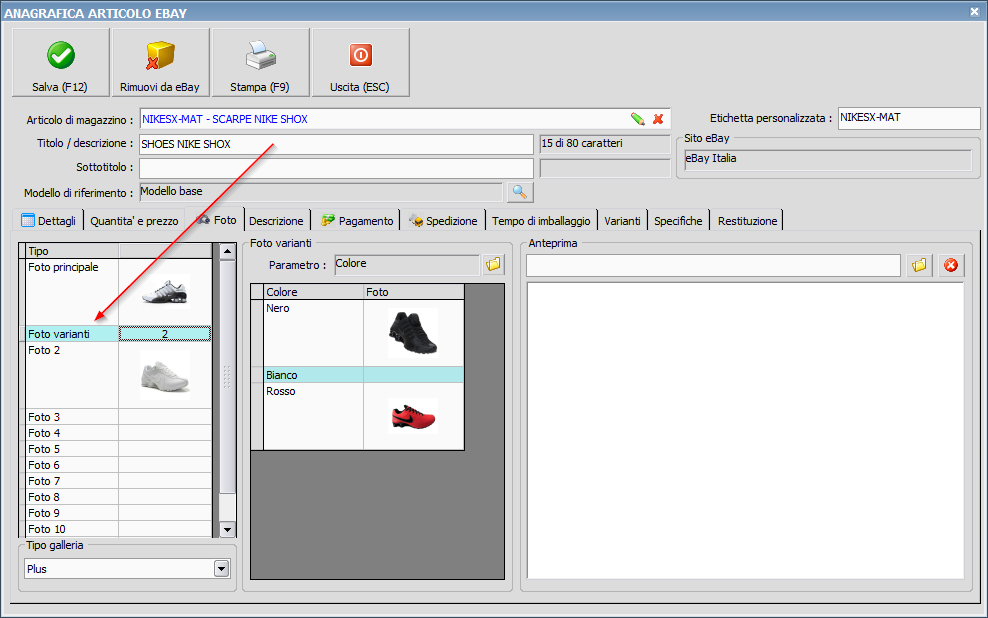
Task: Open the Descrizione tab
Action: 276,220
